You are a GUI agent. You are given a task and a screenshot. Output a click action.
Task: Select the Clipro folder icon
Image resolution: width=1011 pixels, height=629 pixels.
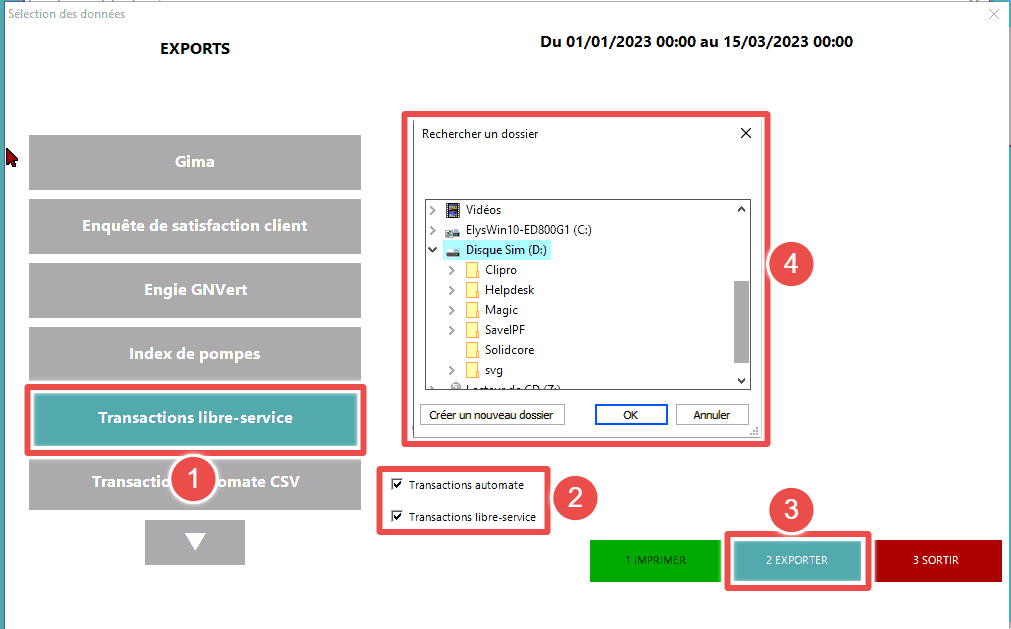point(473,270)
